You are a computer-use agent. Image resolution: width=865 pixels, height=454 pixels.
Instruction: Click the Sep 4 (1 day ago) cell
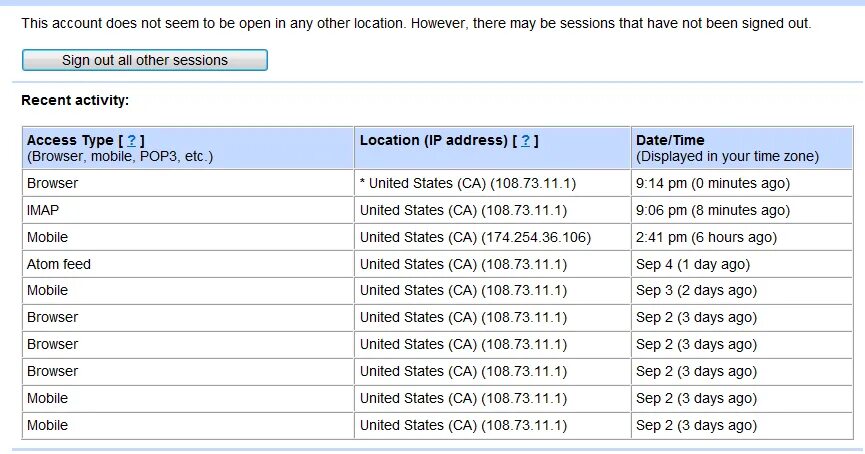(692, 264)
